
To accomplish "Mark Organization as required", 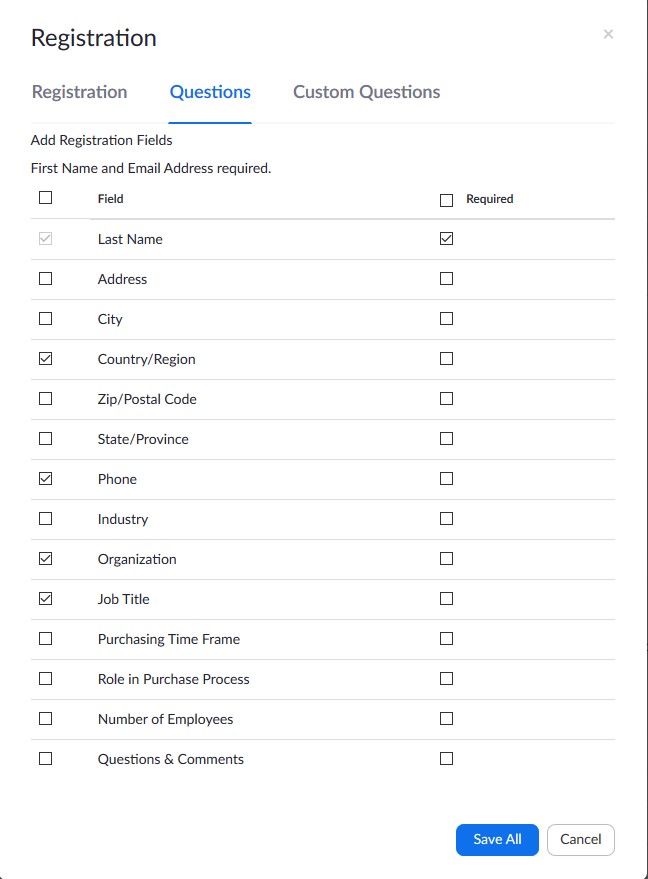I will [x=446, y=559].
